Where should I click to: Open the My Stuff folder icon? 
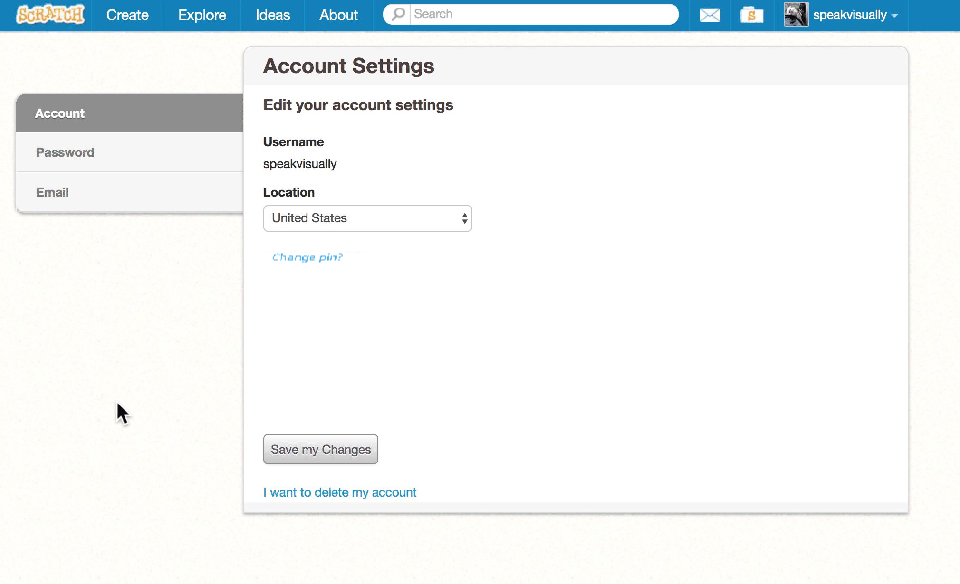coord(751,15)
